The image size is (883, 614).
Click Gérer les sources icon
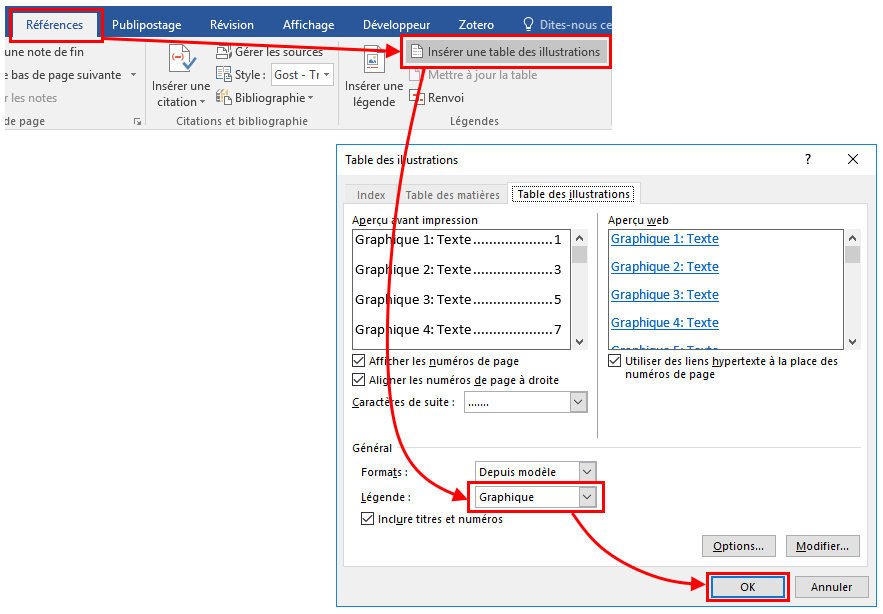(223, 52)
